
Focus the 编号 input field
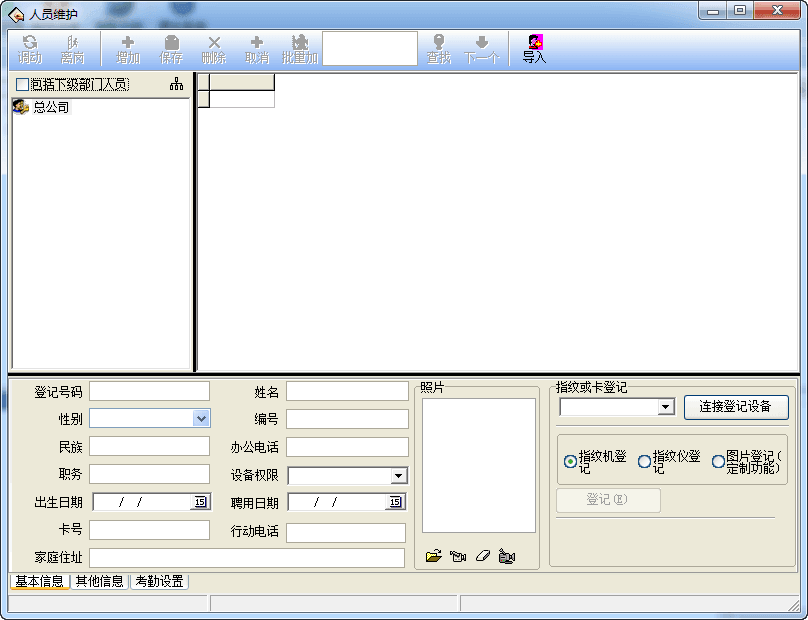pos(347,419)
